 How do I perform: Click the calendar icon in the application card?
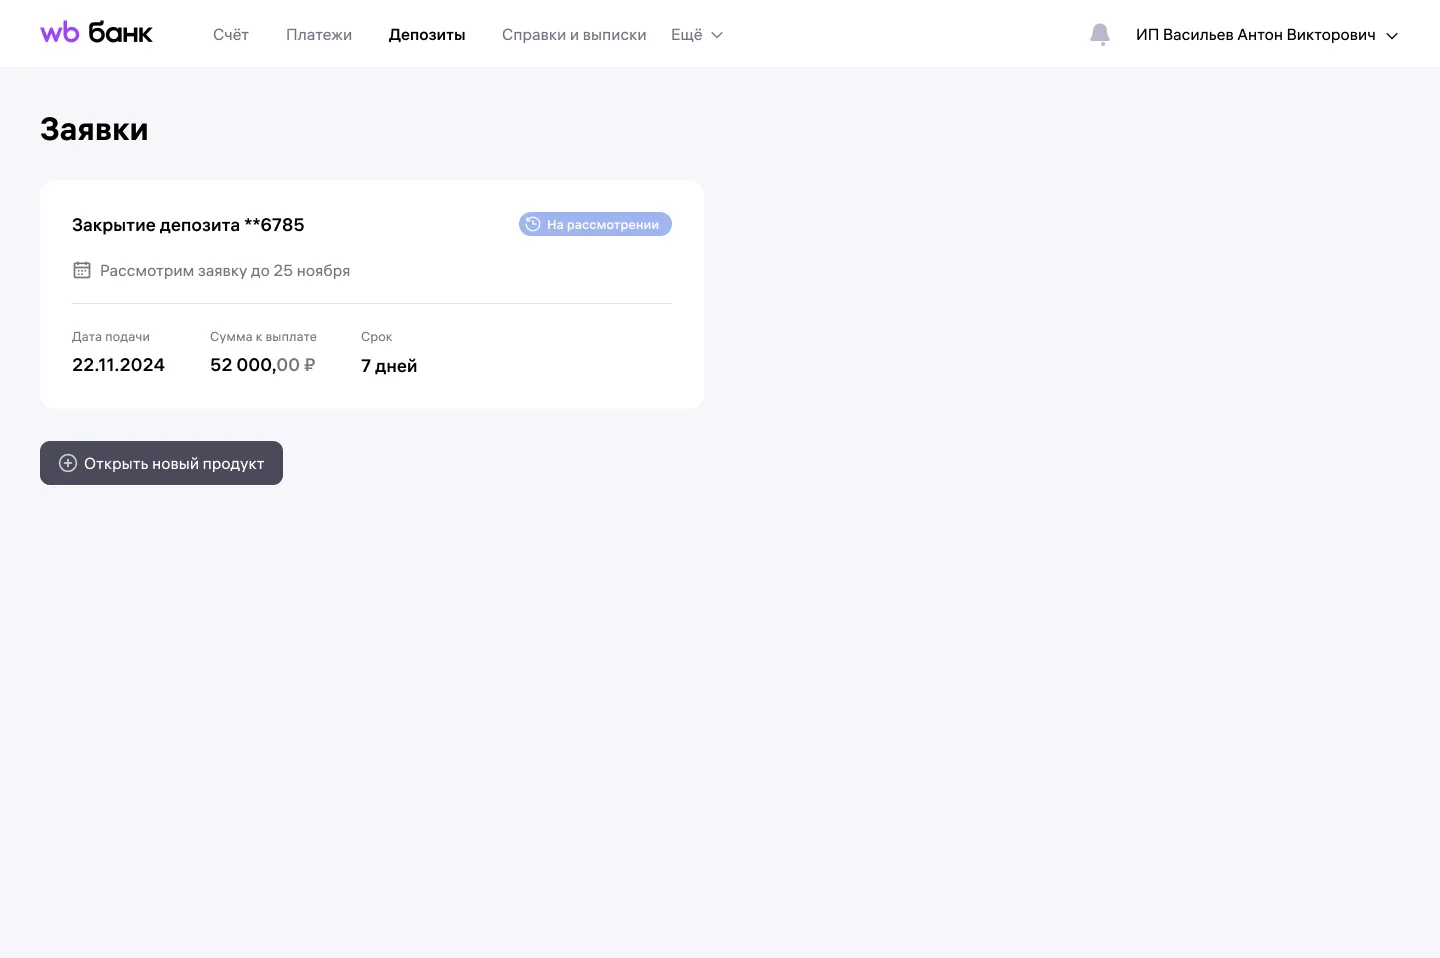pos(82,270)
